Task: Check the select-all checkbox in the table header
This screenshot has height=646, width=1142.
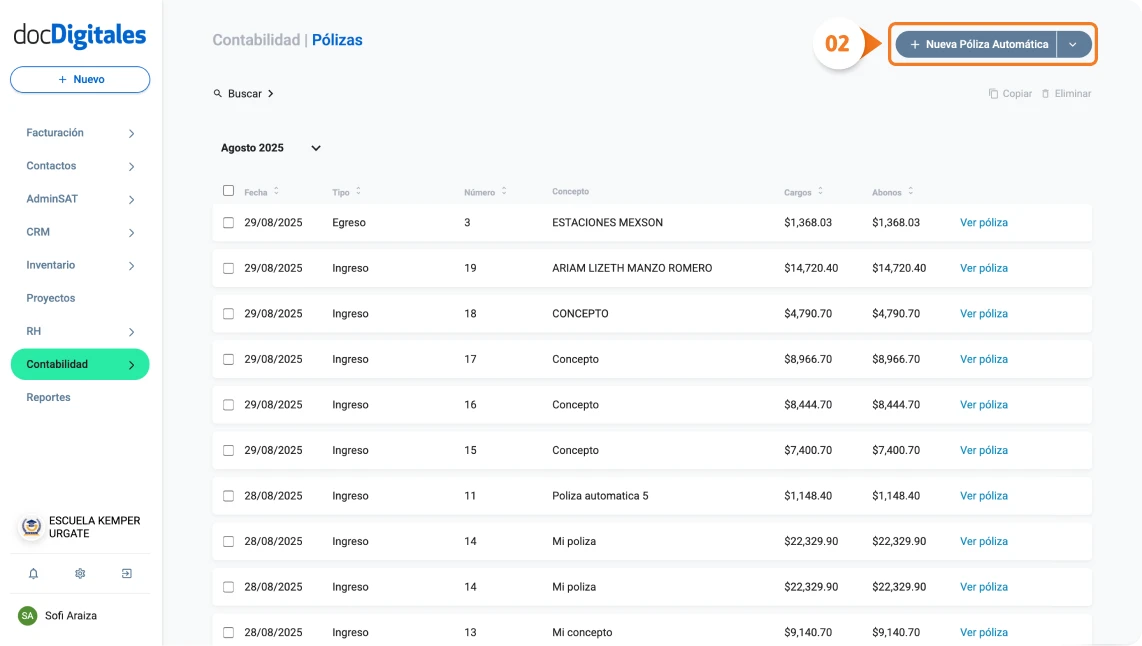Action: tap(227, 191)
